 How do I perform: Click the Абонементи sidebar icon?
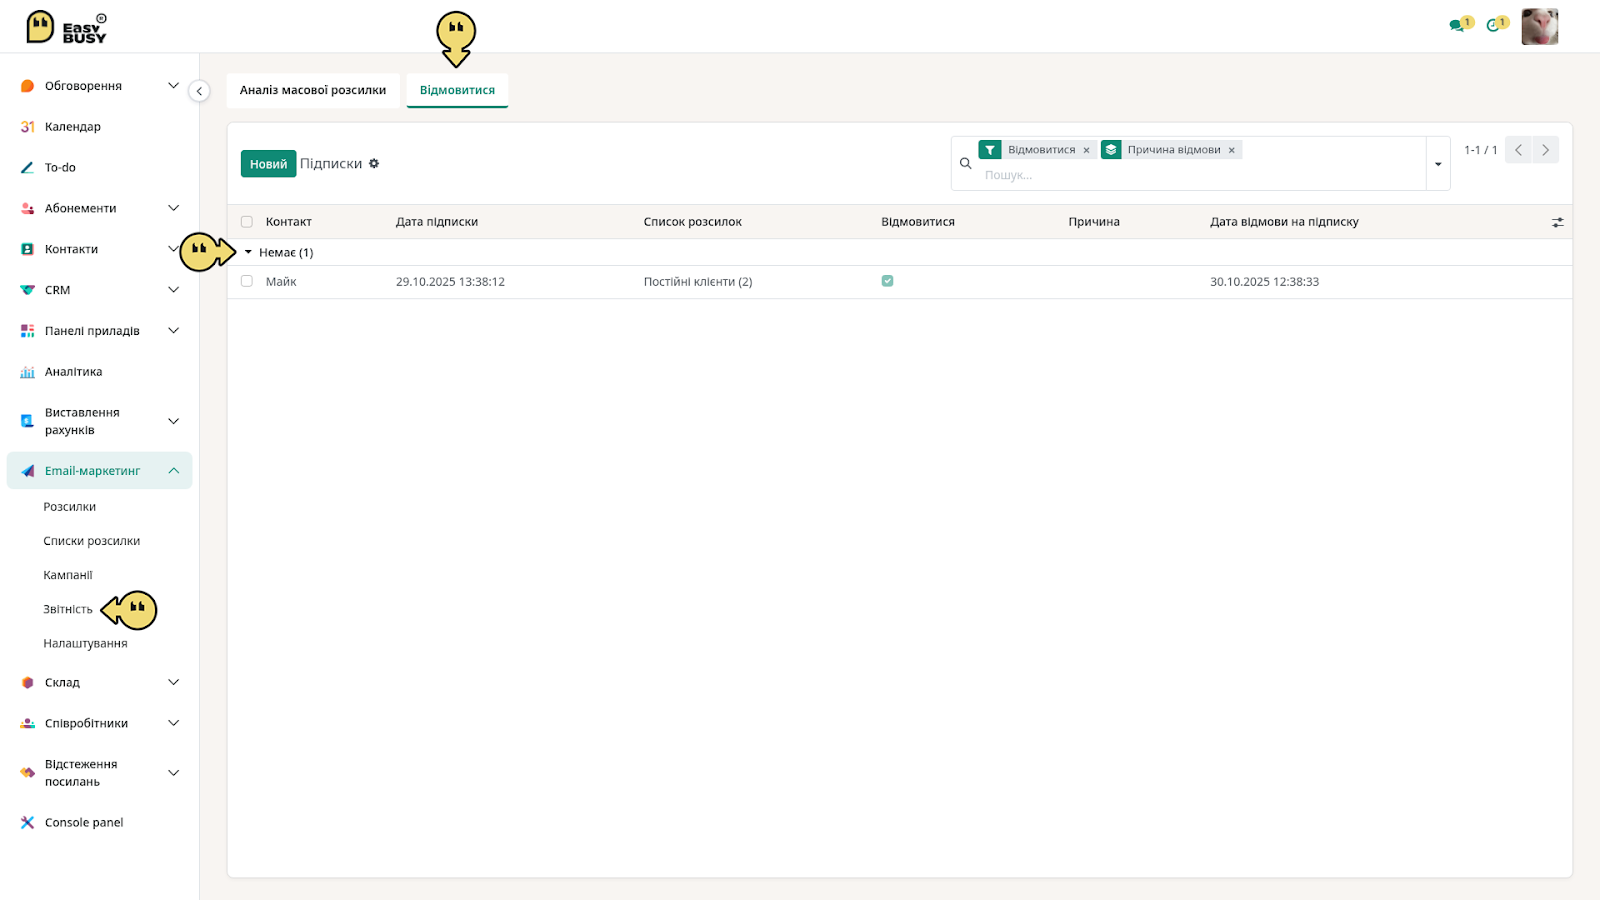(27, 208)
